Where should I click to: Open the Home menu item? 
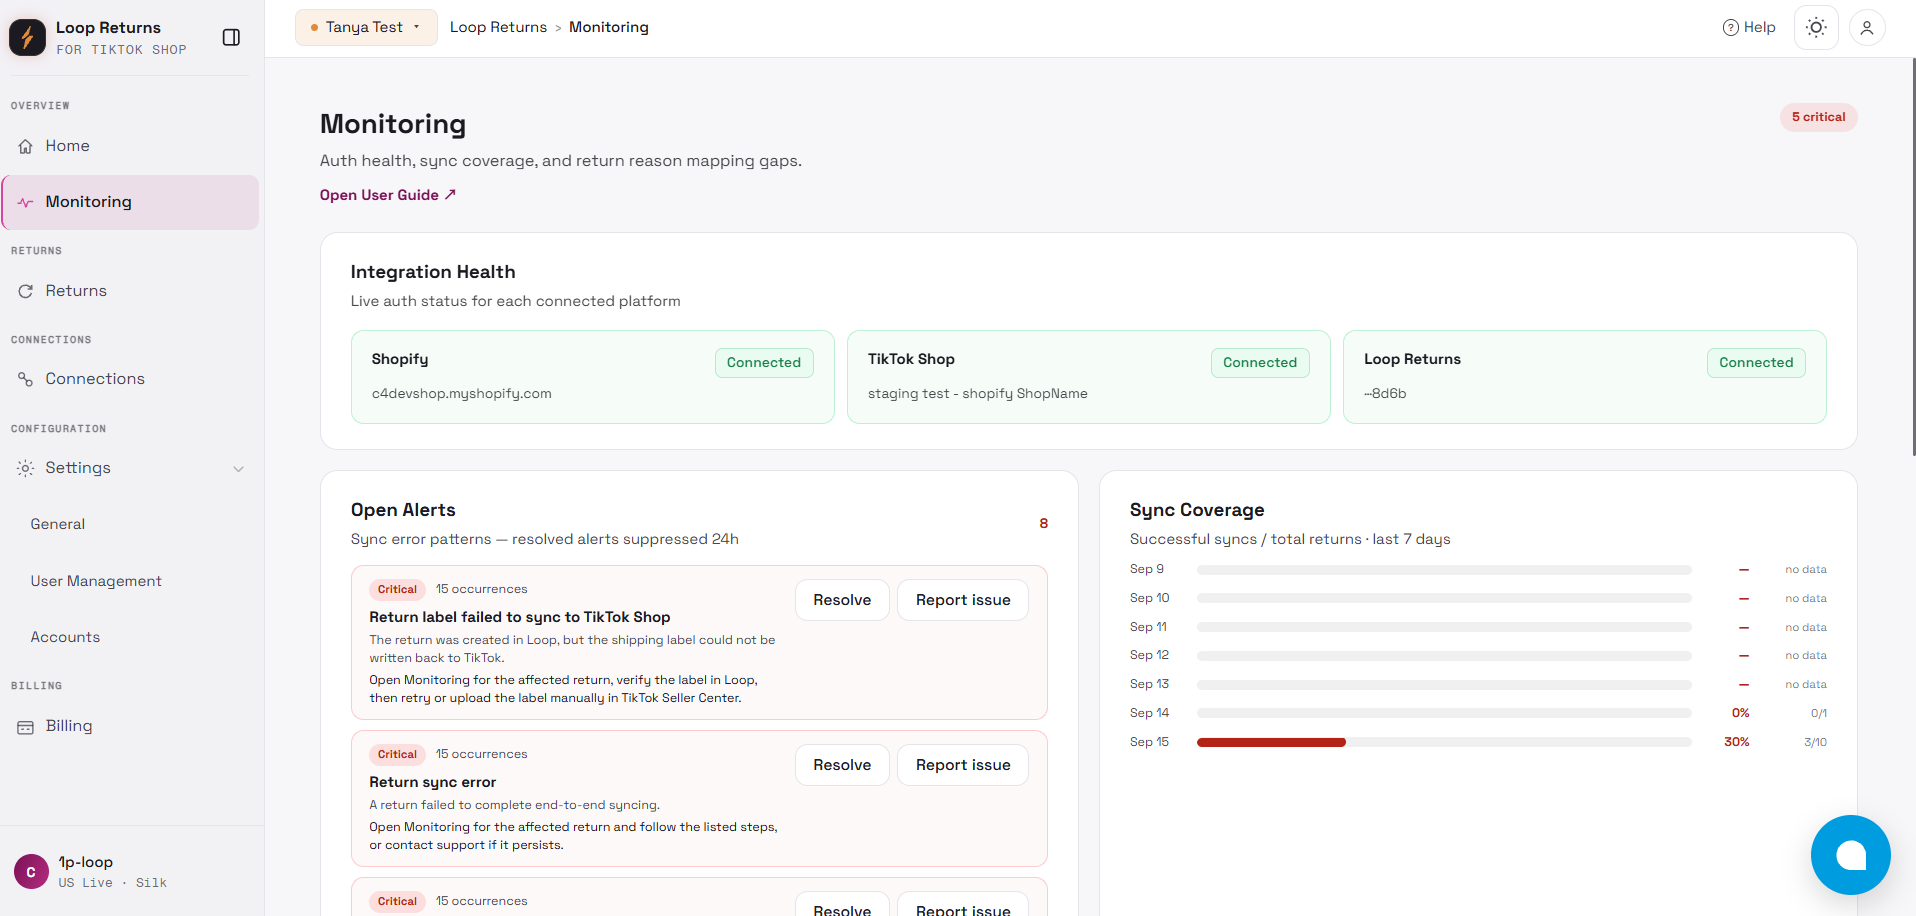tap(130, 146)
